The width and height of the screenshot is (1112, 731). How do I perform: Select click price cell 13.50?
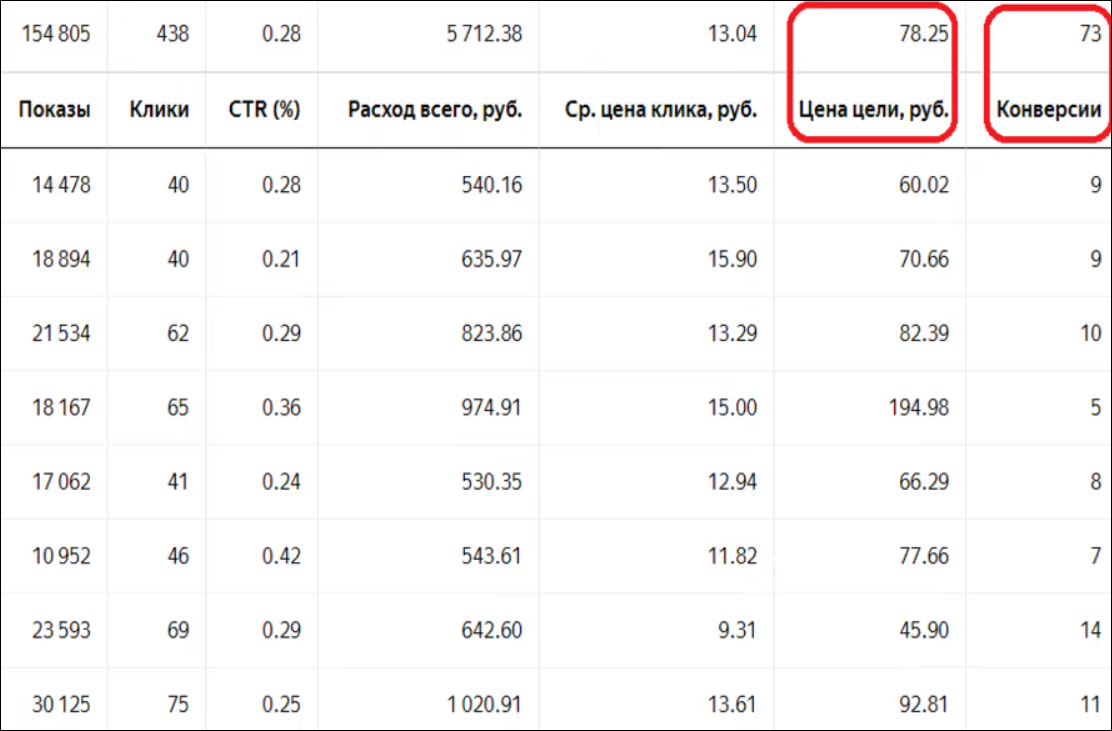click(732, 185)
